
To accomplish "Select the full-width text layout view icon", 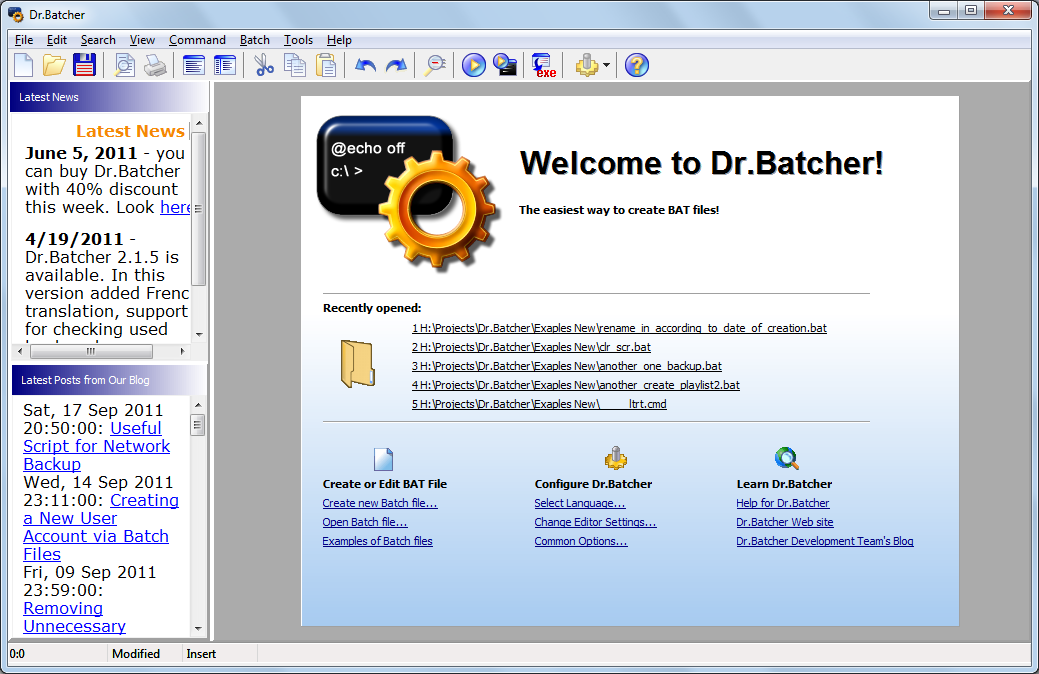I will click(193, 65).
